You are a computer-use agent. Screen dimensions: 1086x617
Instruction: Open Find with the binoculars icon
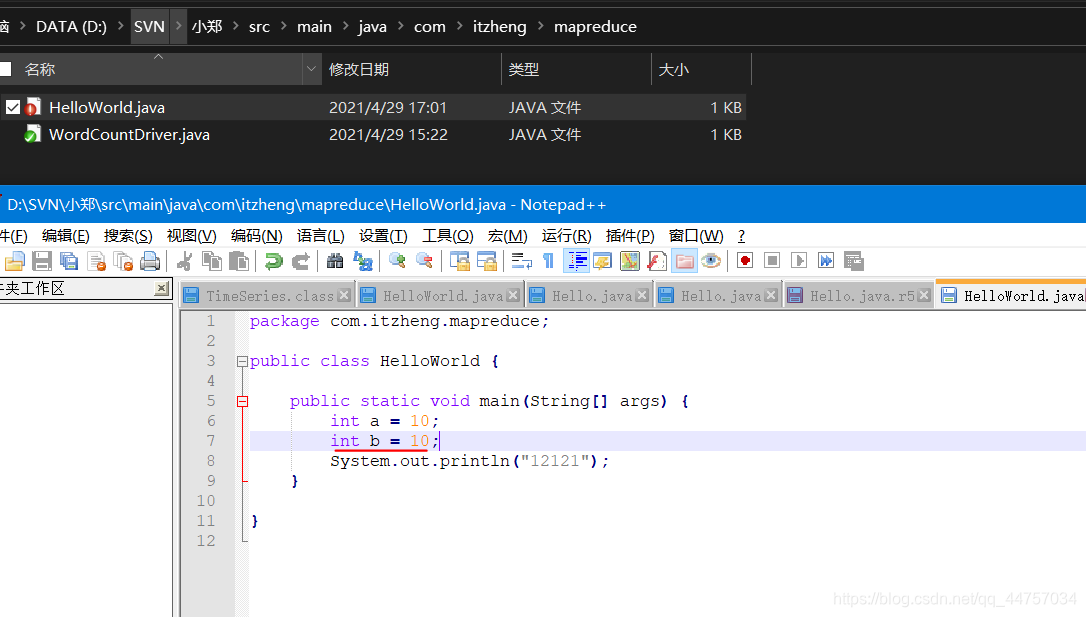point(335,262)
